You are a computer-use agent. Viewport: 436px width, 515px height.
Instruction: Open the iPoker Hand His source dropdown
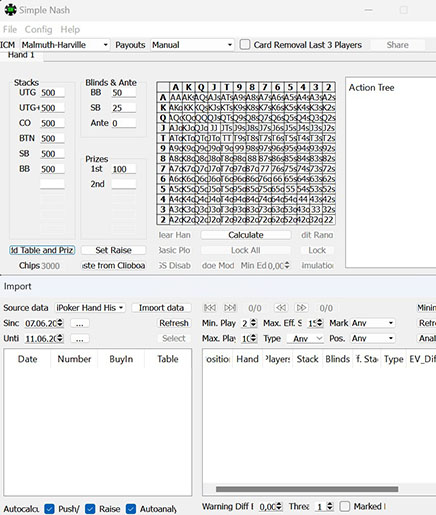click(90, 308)
